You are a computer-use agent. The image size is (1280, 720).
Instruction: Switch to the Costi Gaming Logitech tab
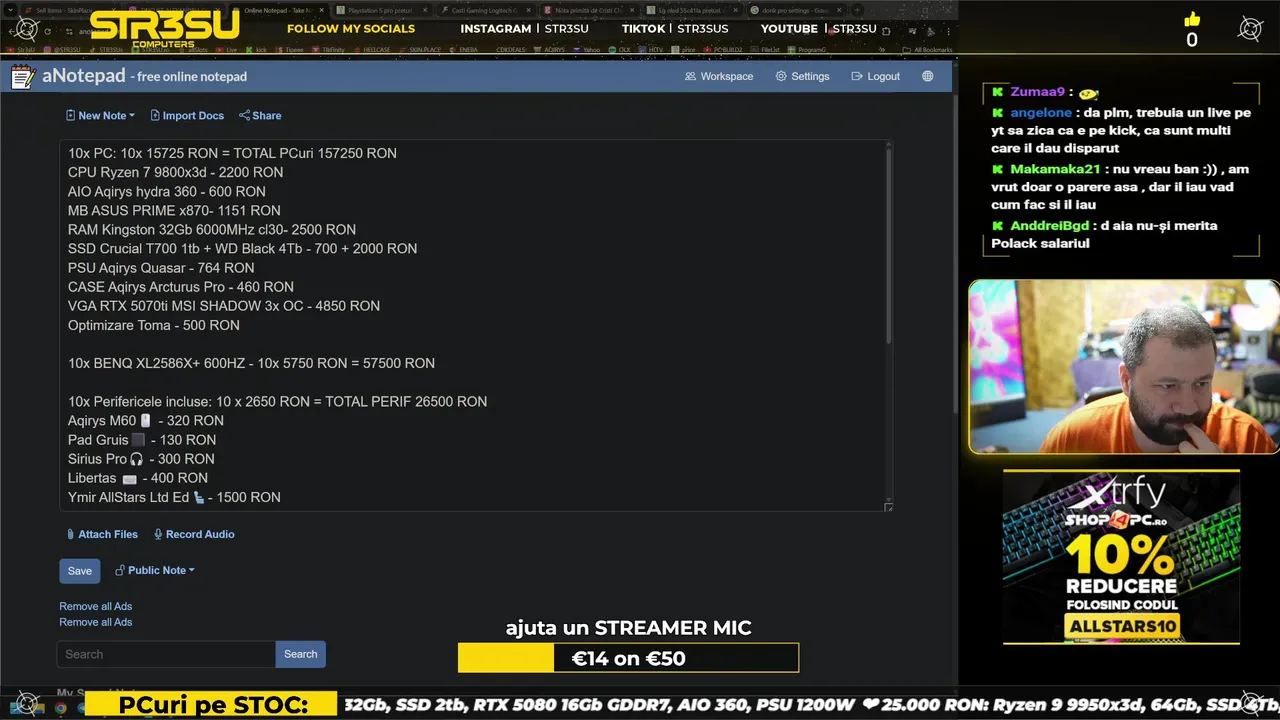coord(487,10)
